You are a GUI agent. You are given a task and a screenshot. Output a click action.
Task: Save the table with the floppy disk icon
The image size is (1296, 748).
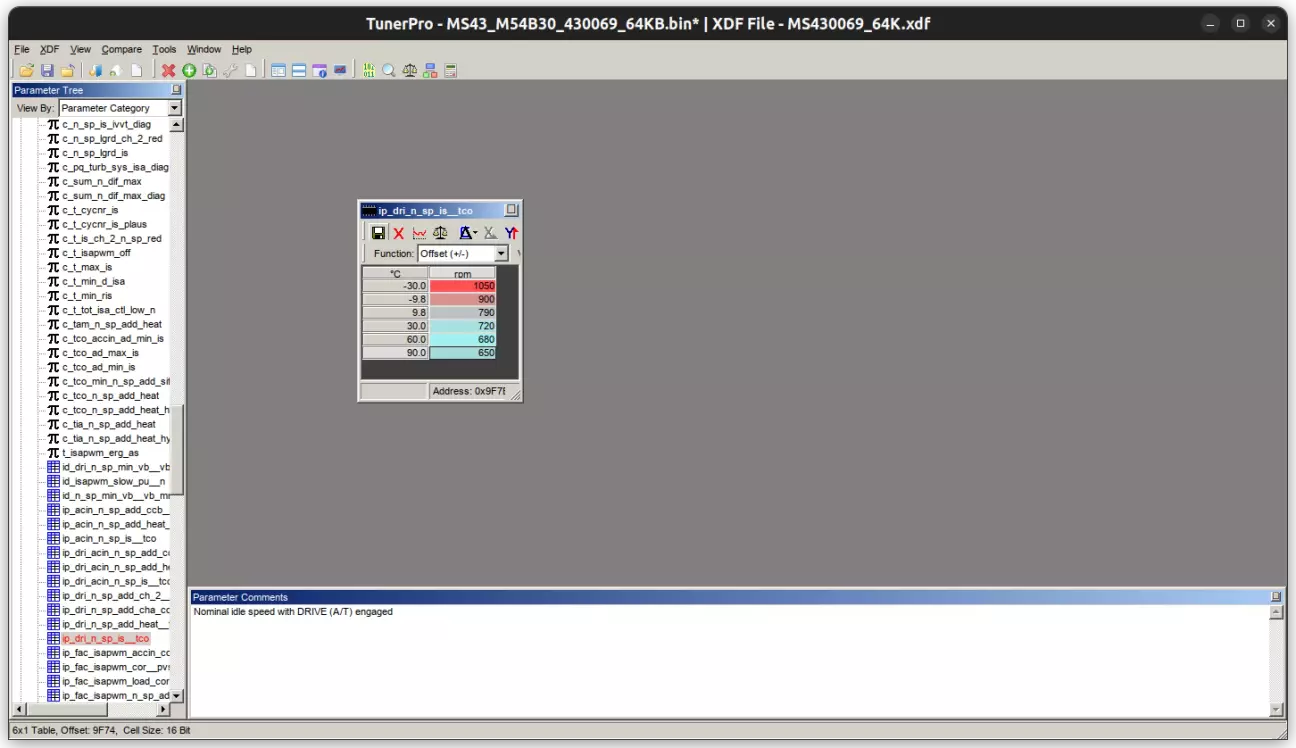tap(378, 233)
